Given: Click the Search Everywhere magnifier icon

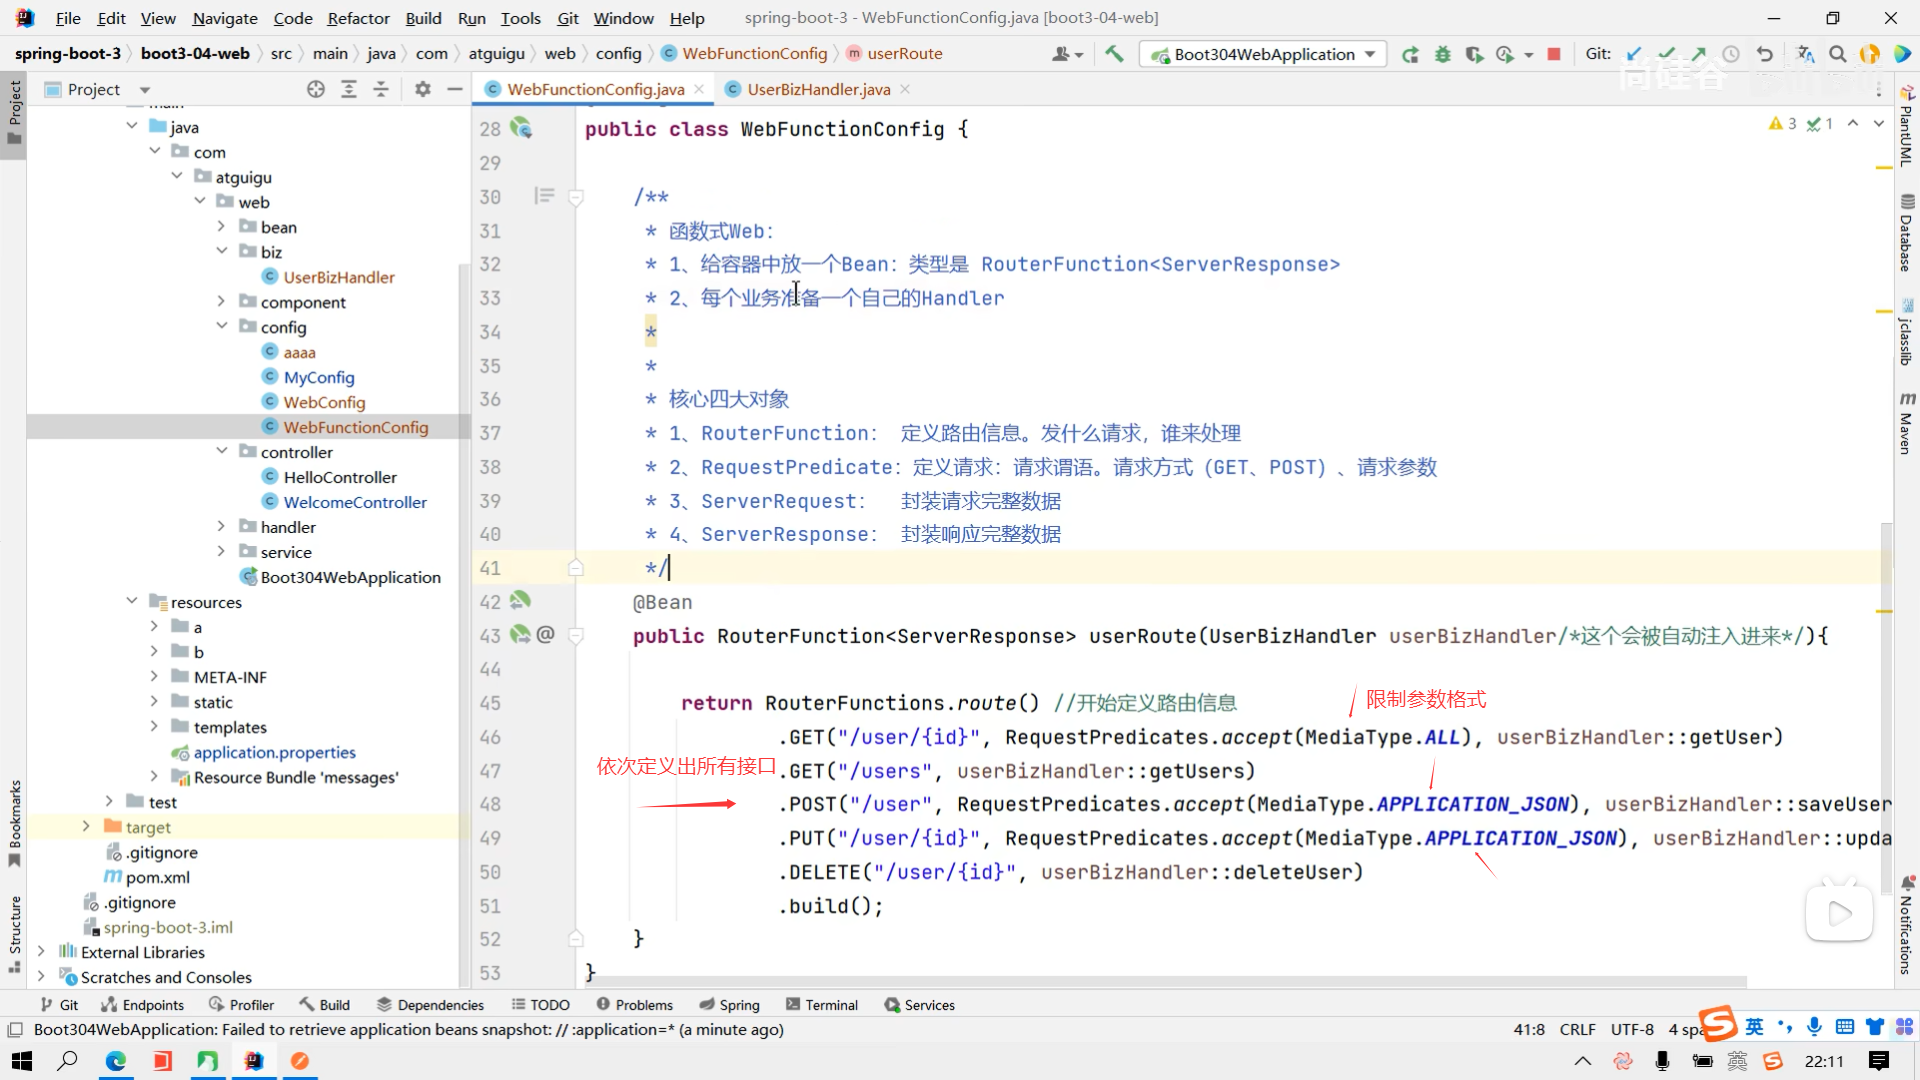Looking at the screenshot, I should 1837,54.
